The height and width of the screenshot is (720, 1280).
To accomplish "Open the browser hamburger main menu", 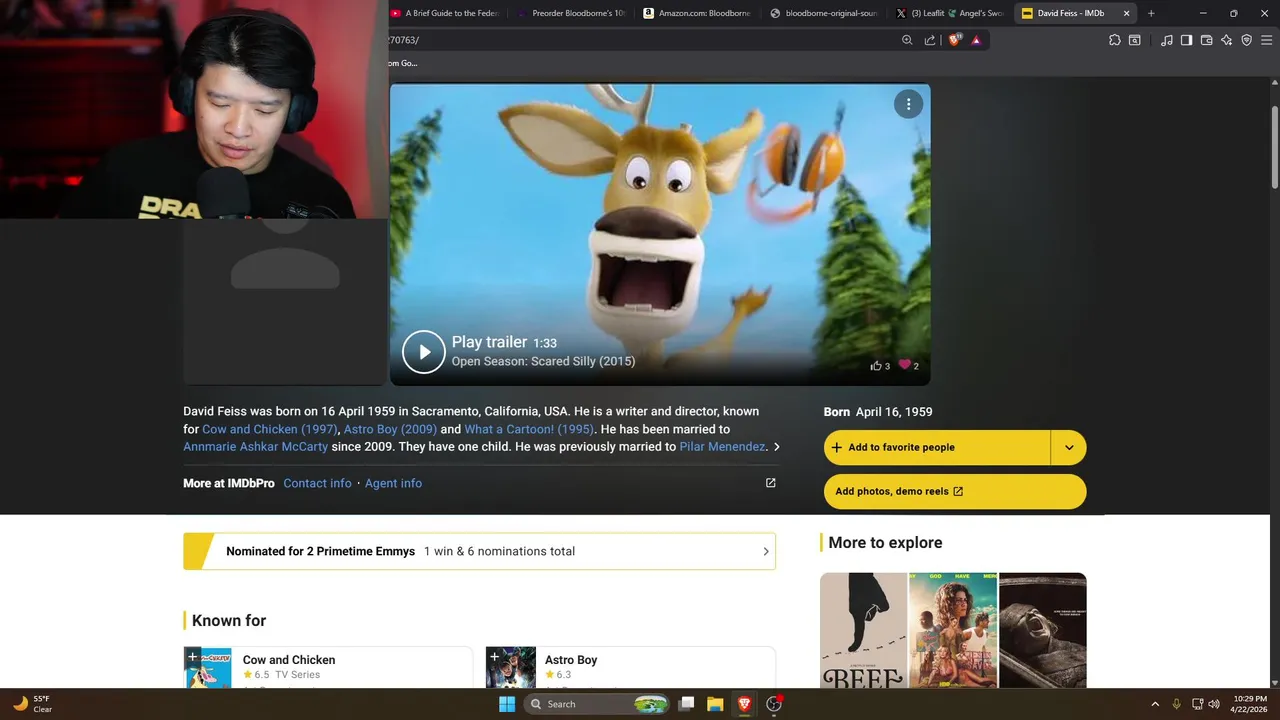I will point(1266,40).
